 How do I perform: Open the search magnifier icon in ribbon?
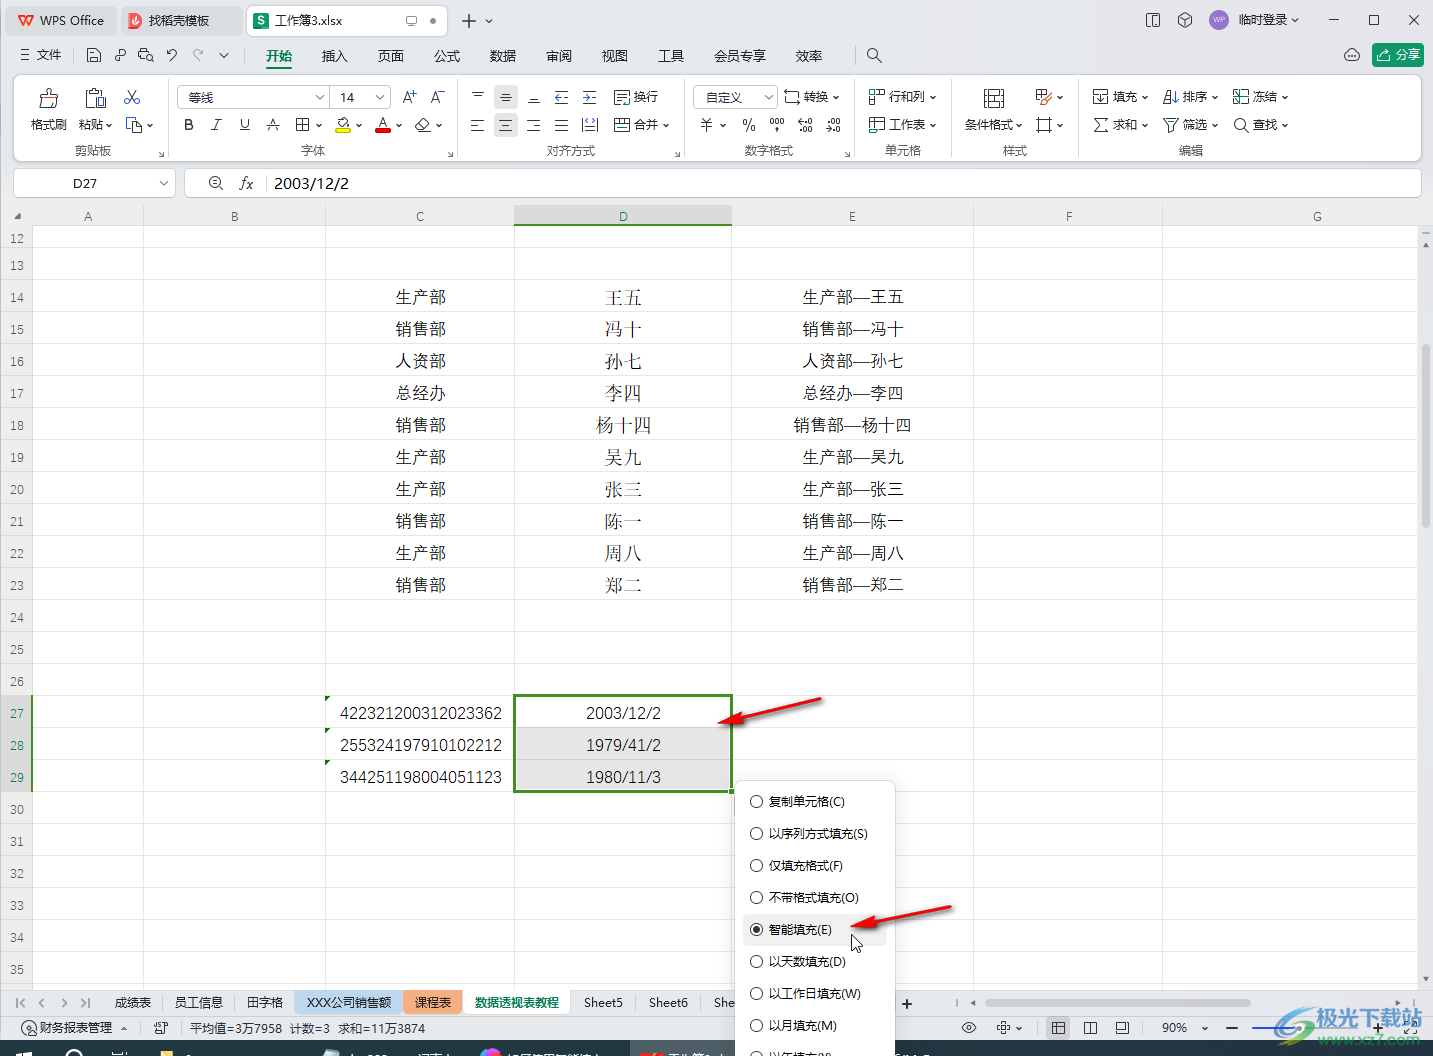(874, 56)
